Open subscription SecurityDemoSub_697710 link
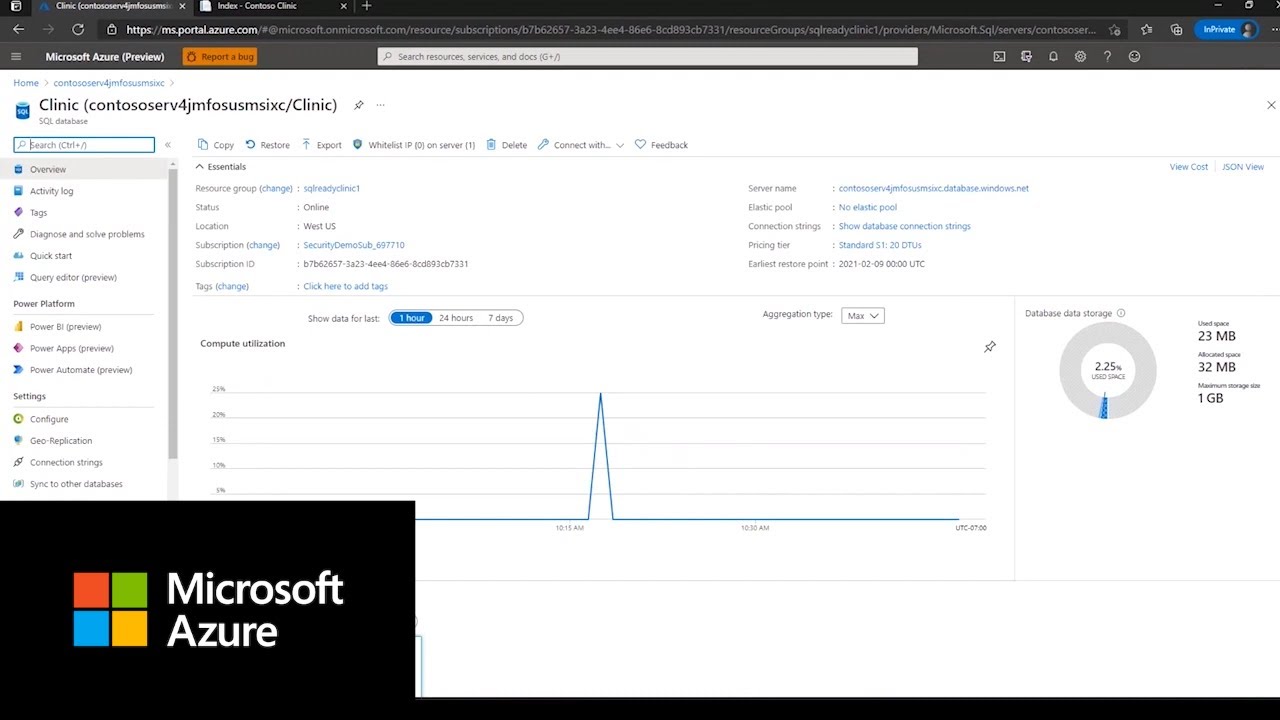This screenshot has height=720, width=1280. (x=354, y=245)
